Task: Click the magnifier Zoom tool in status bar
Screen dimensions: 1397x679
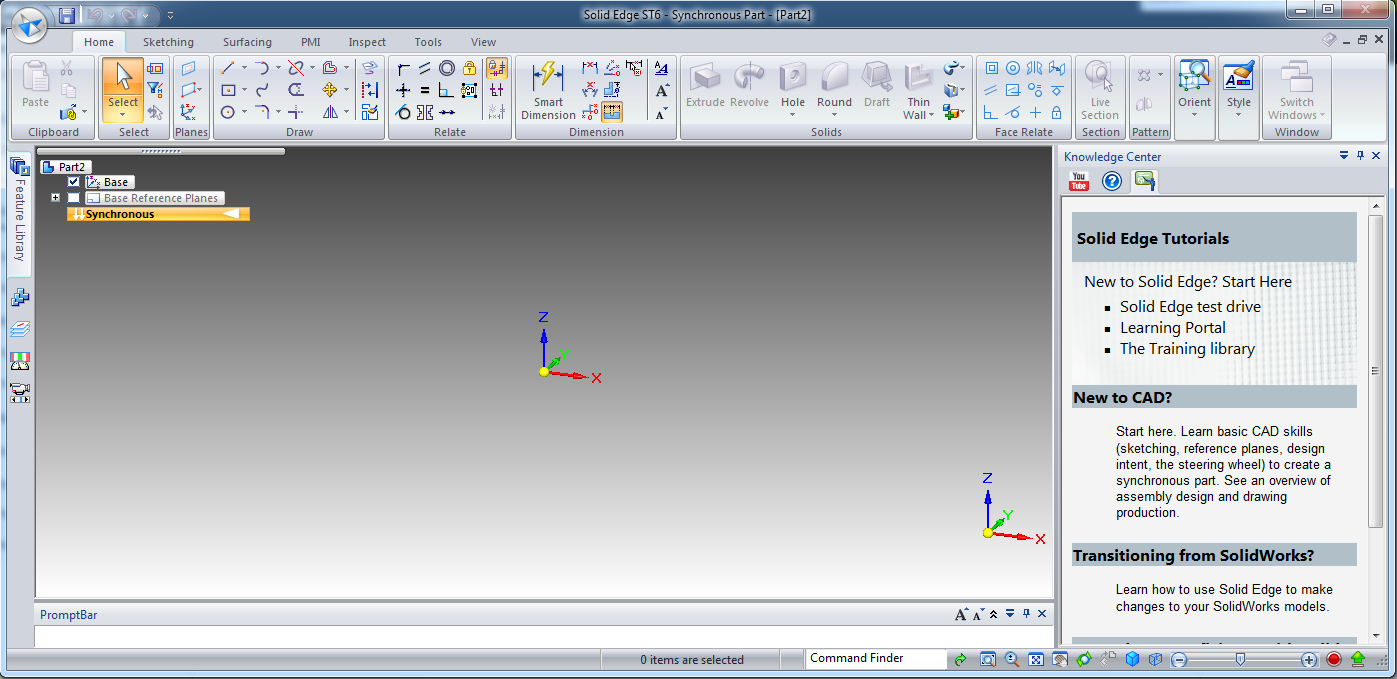Action: tap(1012, 659)
